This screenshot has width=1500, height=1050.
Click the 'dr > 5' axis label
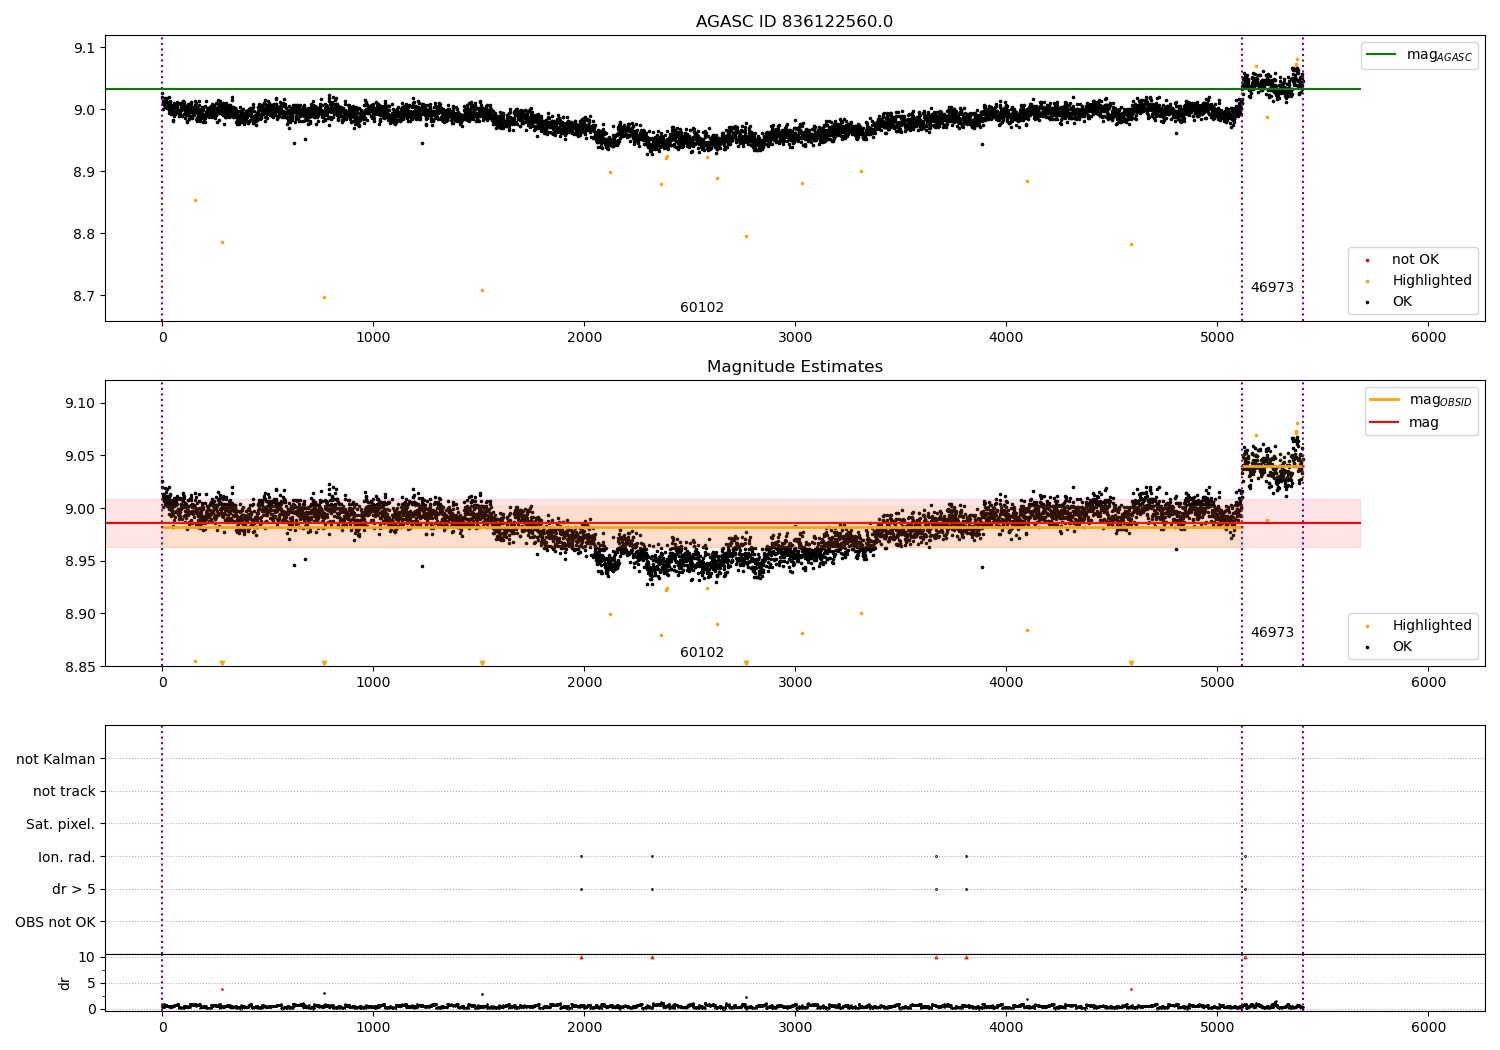[x=74, y=890]
